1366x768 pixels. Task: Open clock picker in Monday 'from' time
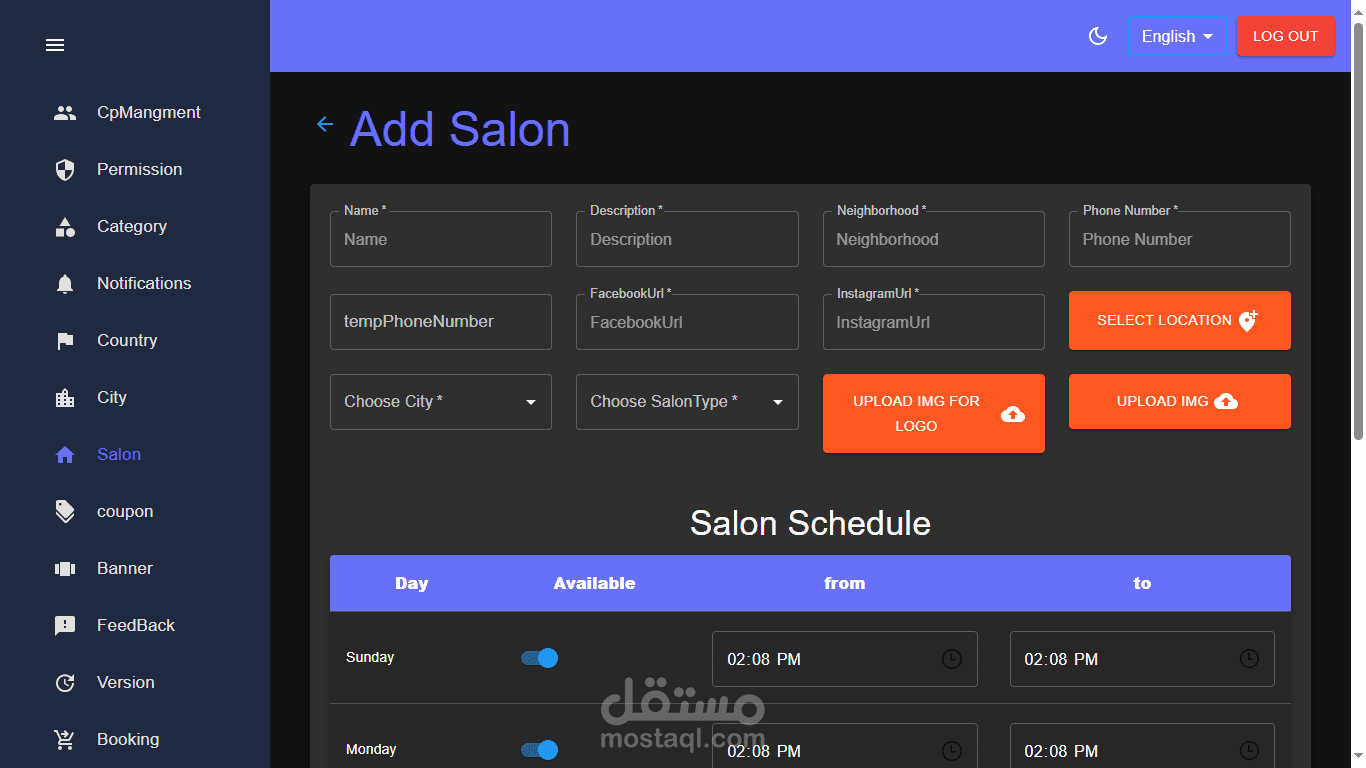952,751
